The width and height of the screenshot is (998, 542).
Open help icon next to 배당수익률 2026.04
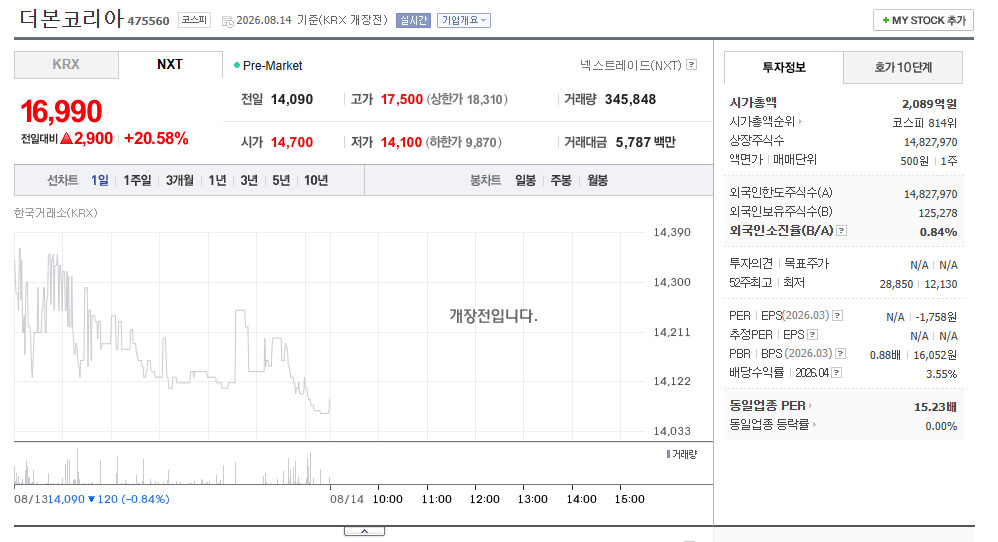[836, 373]
